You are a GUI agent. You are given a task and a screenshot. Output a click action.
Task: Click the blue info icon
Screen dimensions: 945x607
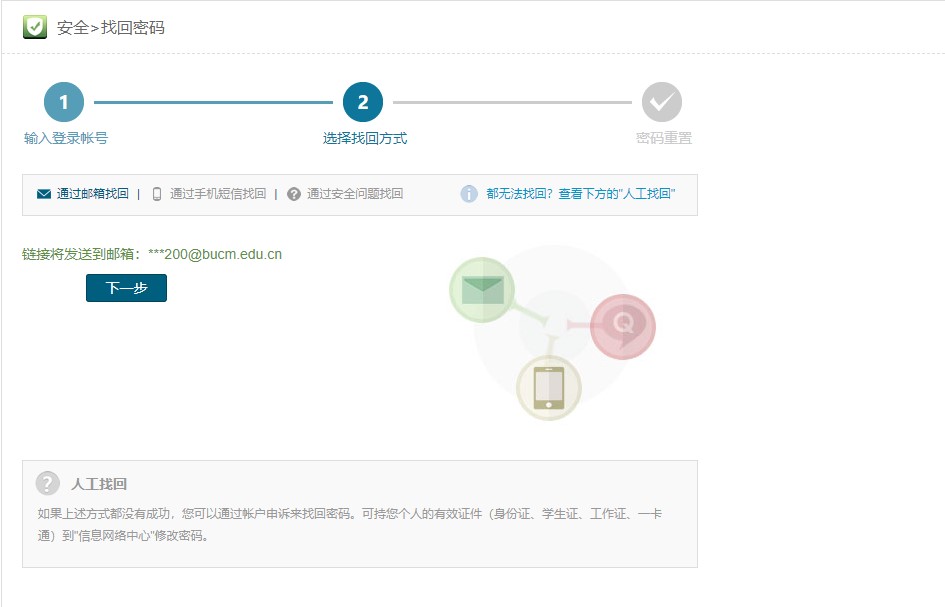click(469, 194)
